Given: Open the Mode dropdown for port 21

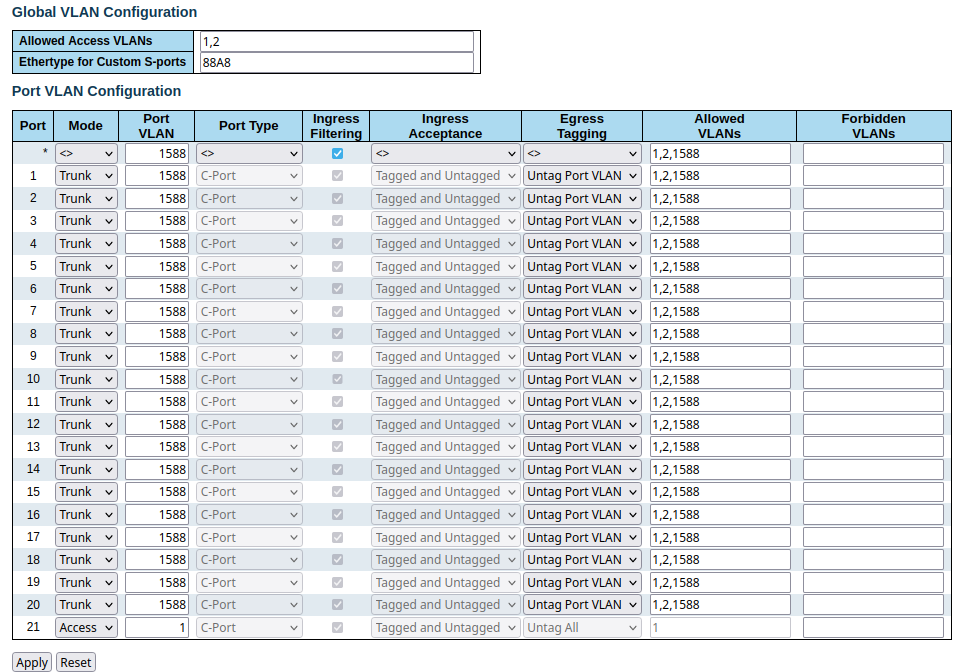Looking at the screenshot, I should (86, 628).
